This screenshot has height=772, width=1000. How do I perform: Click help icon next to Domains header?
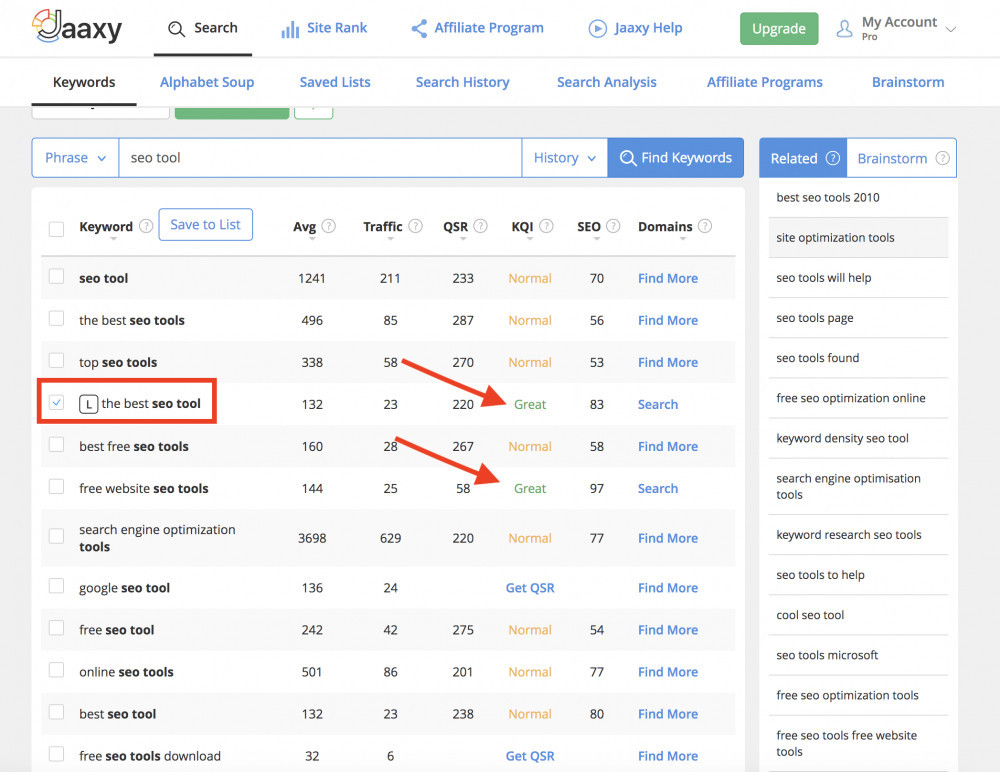coord(705,226)
